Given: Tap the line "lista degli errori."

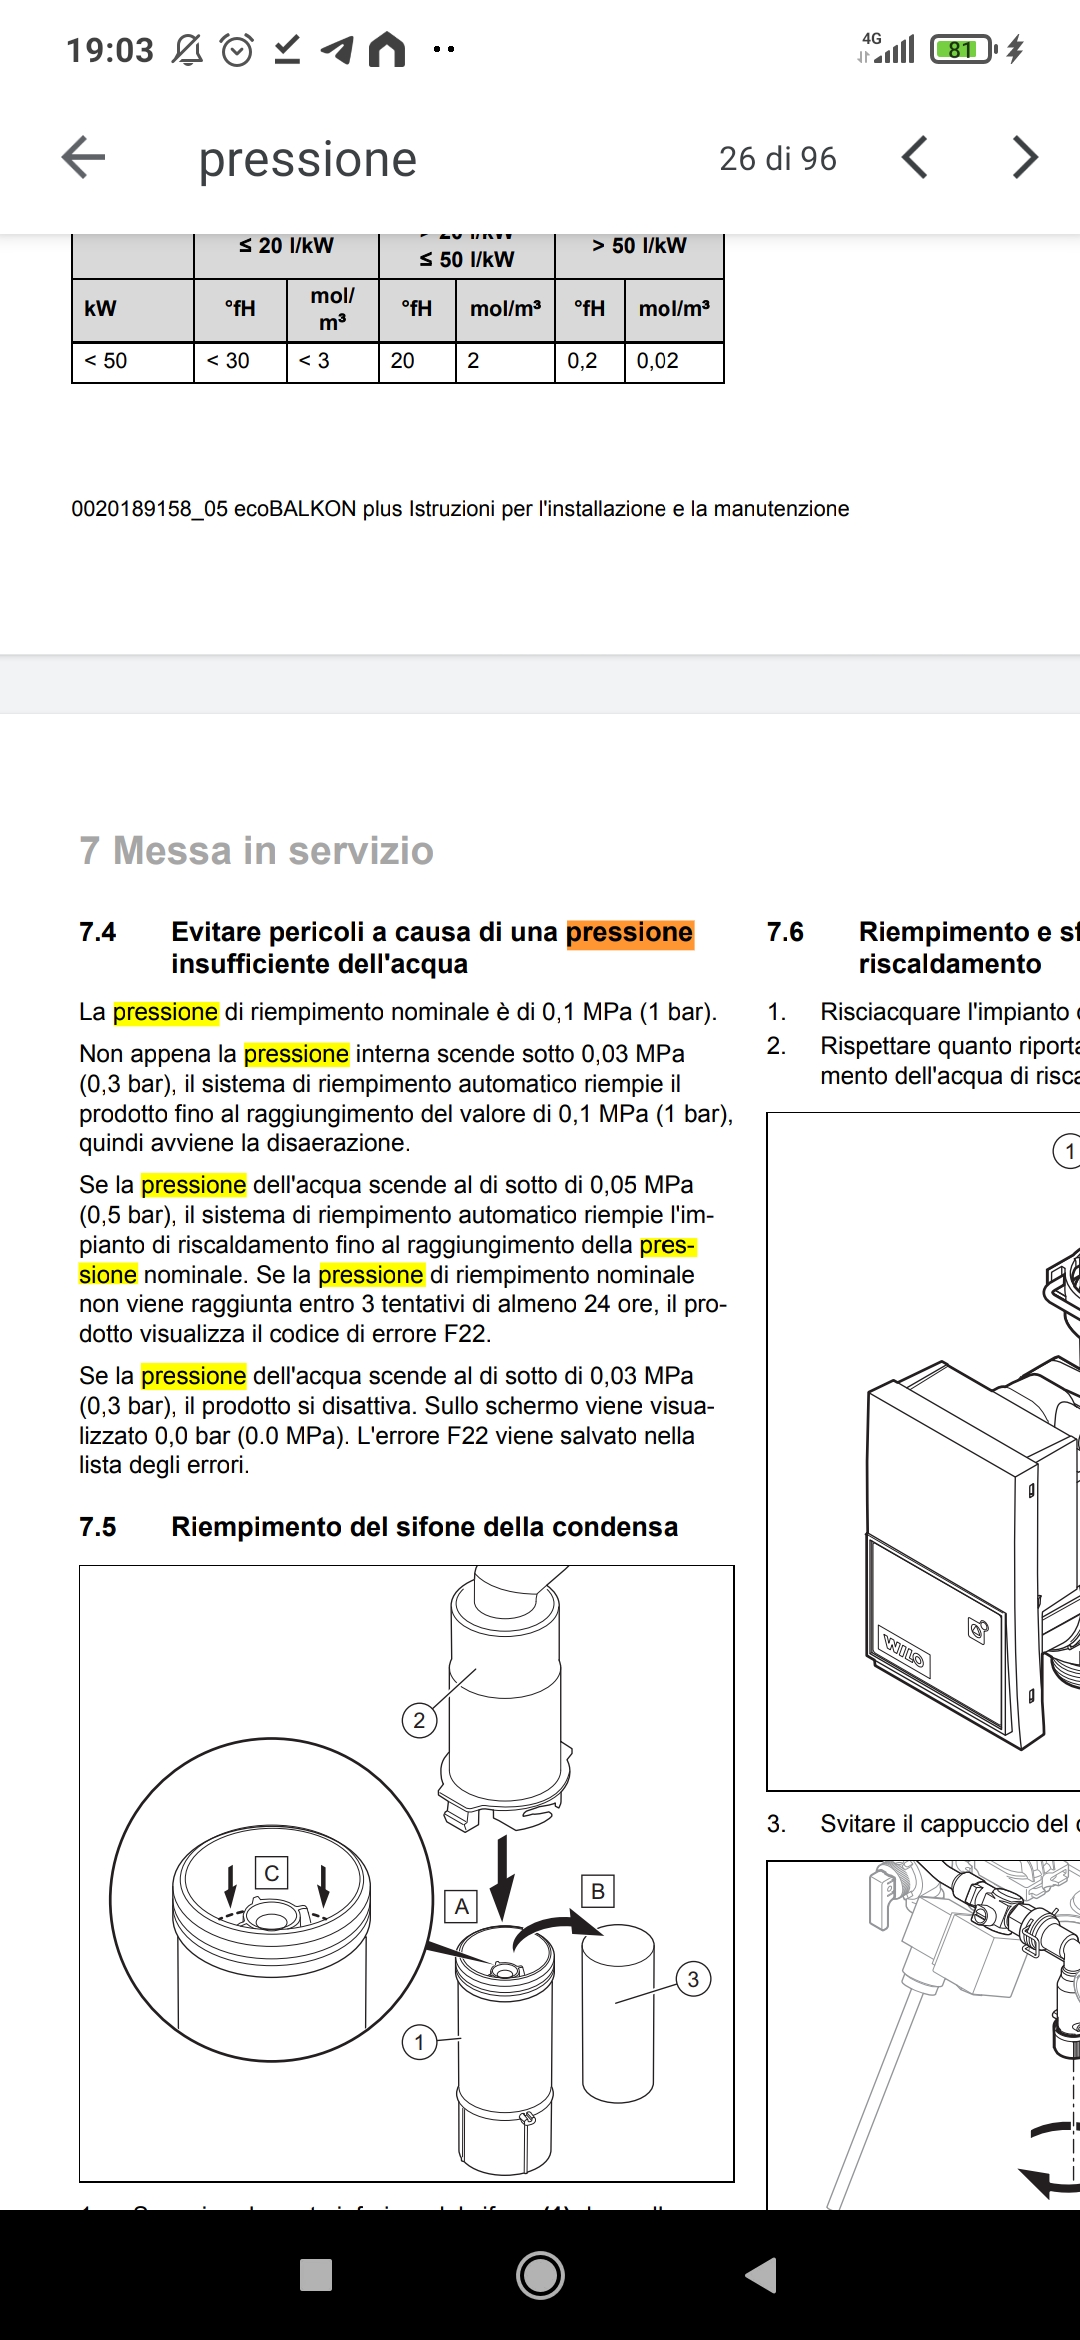Looking at the screenshot, I should point(165,1465).
